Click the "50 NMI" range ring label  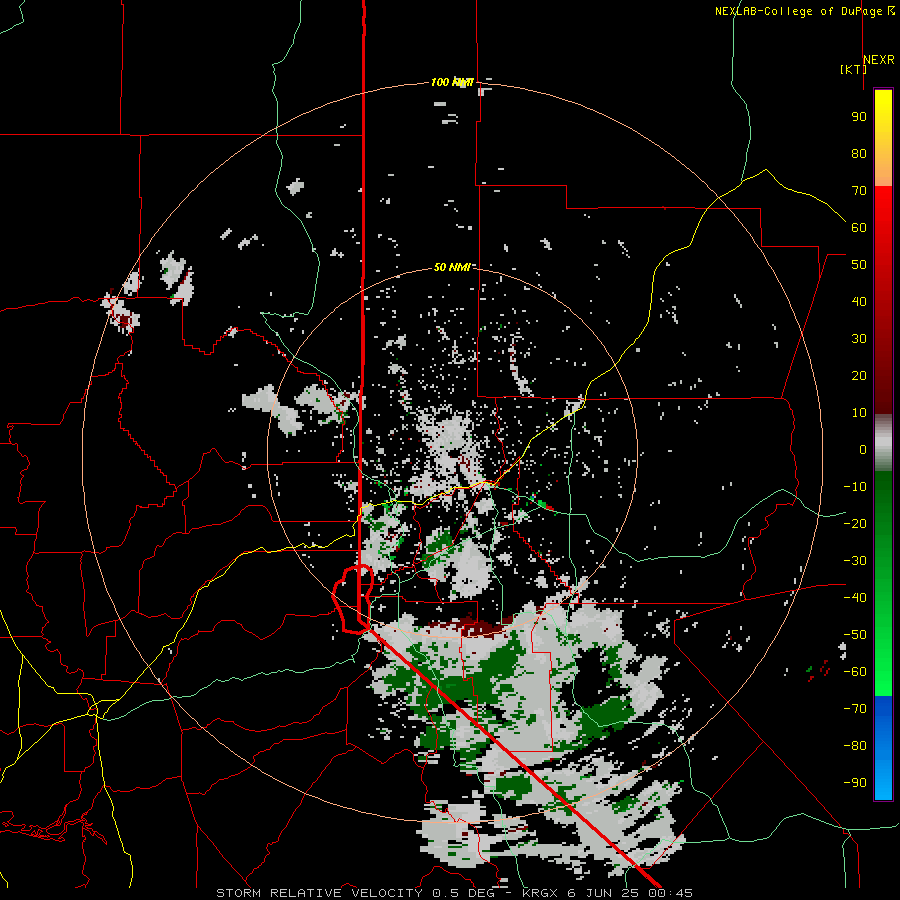[x=452, y=267]
